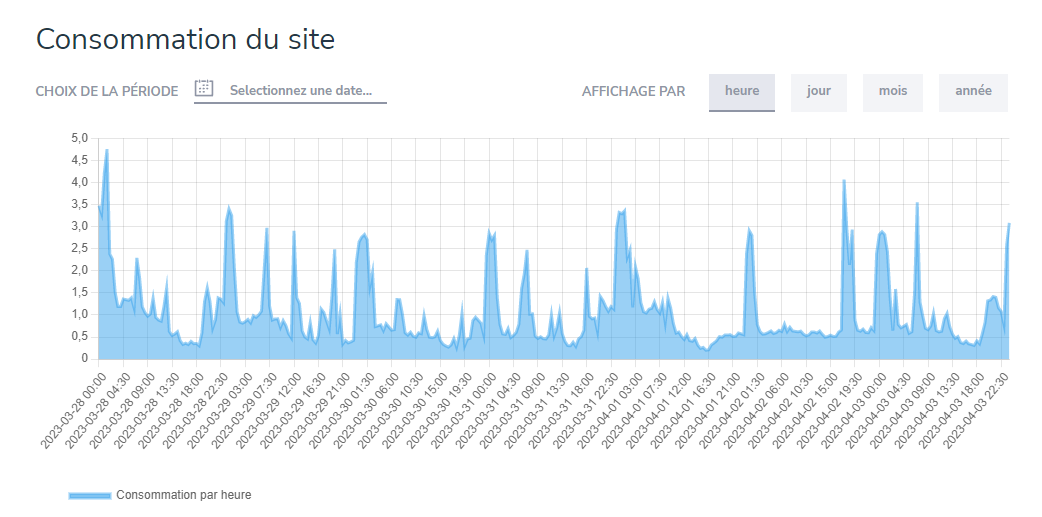Click the 'AFFICHAGE PAR' label
The image size is (1042, 517).
[x=633, y=91]
